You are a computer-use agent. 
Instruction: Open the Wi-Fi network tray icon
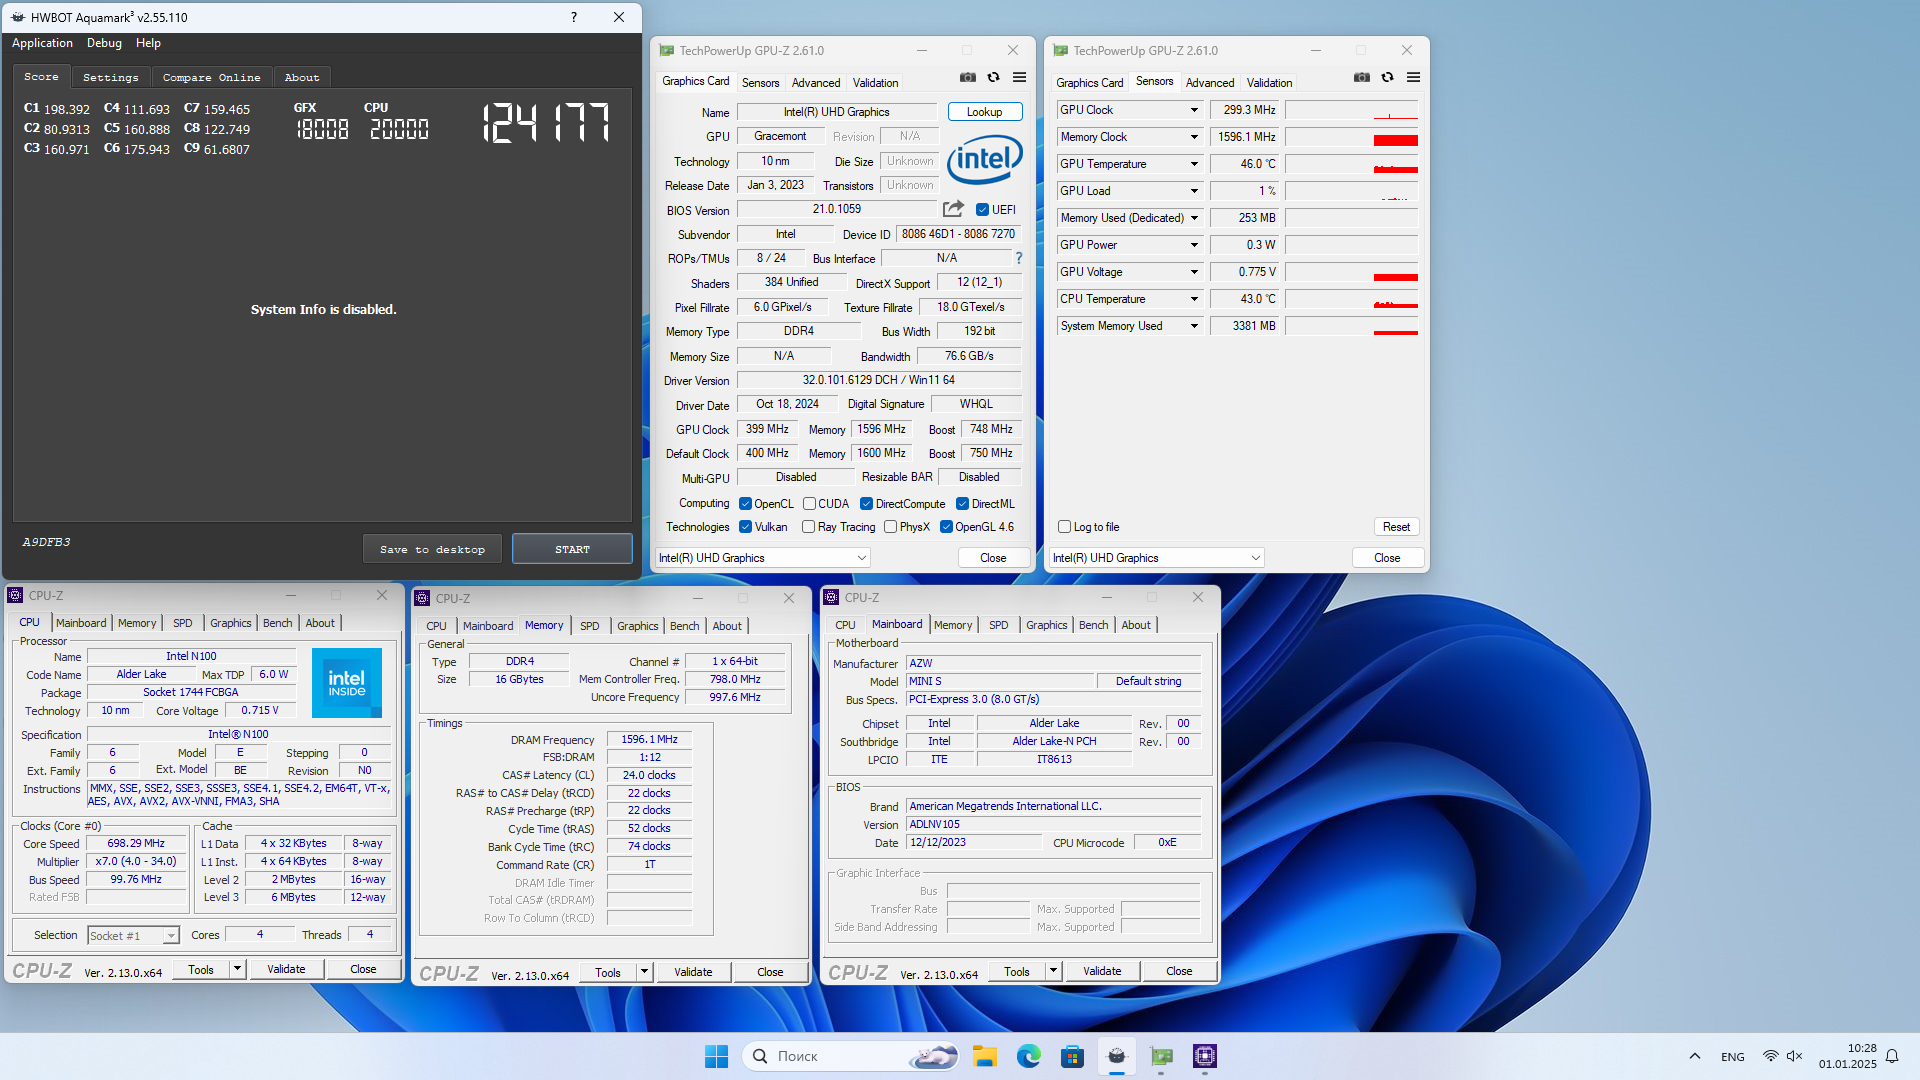click(x=1770, y=1056)
